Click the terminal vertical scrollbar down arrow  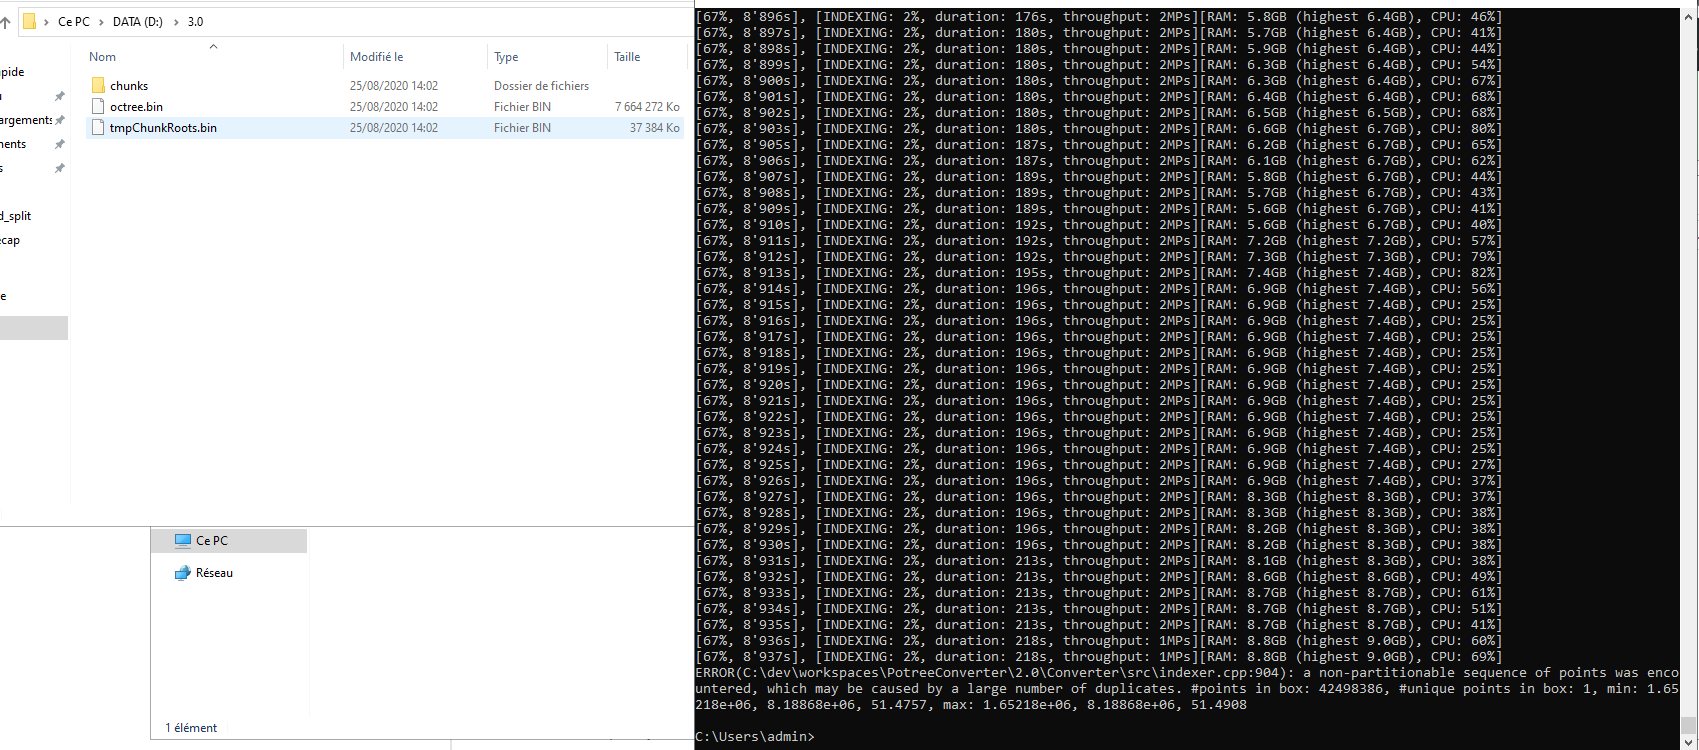[x=1689, y=724]
